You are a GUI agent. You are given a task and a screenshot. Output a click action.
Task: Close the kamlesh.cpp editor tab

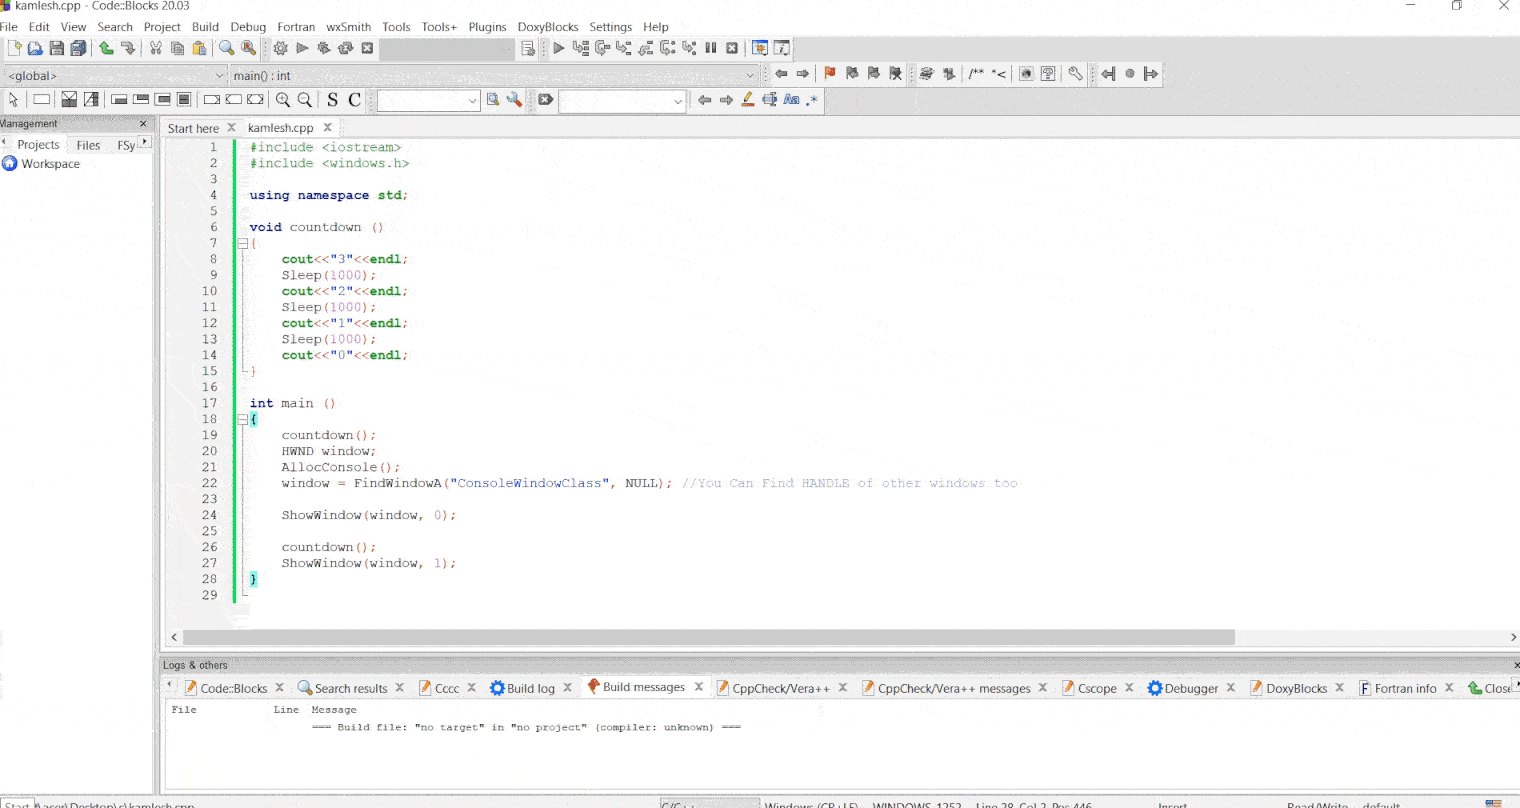click(x=327, y=128)
